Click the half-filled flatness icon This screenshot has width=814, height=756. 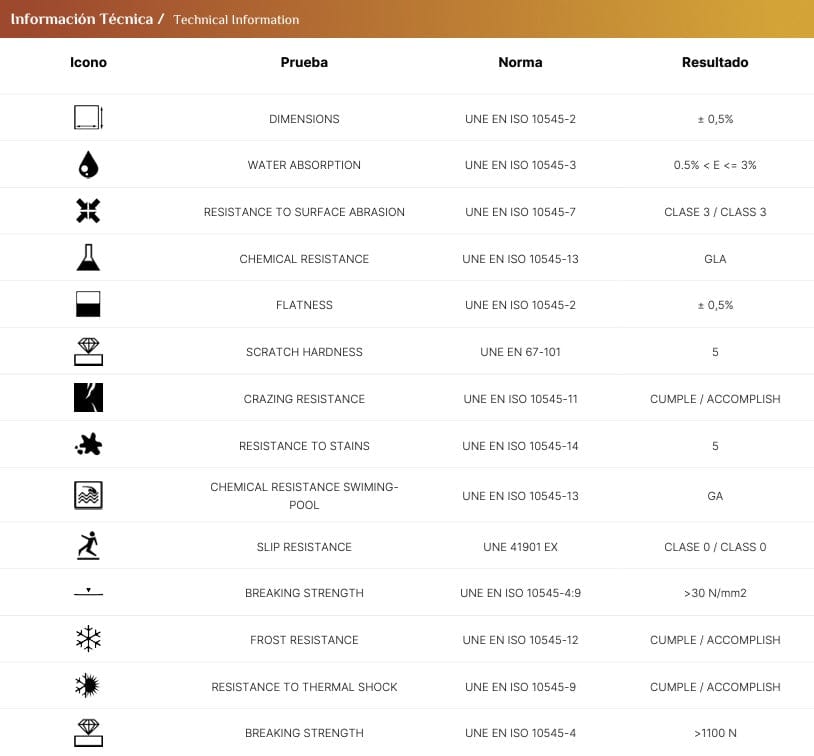[x=88, y=305]
